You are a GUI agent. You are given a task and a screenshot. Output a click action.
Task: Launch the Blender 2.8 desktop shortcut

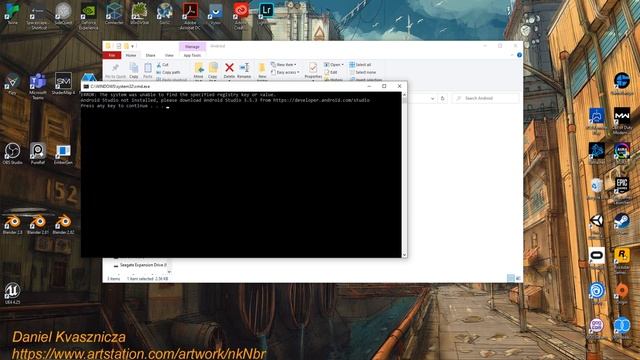point(12,224)
